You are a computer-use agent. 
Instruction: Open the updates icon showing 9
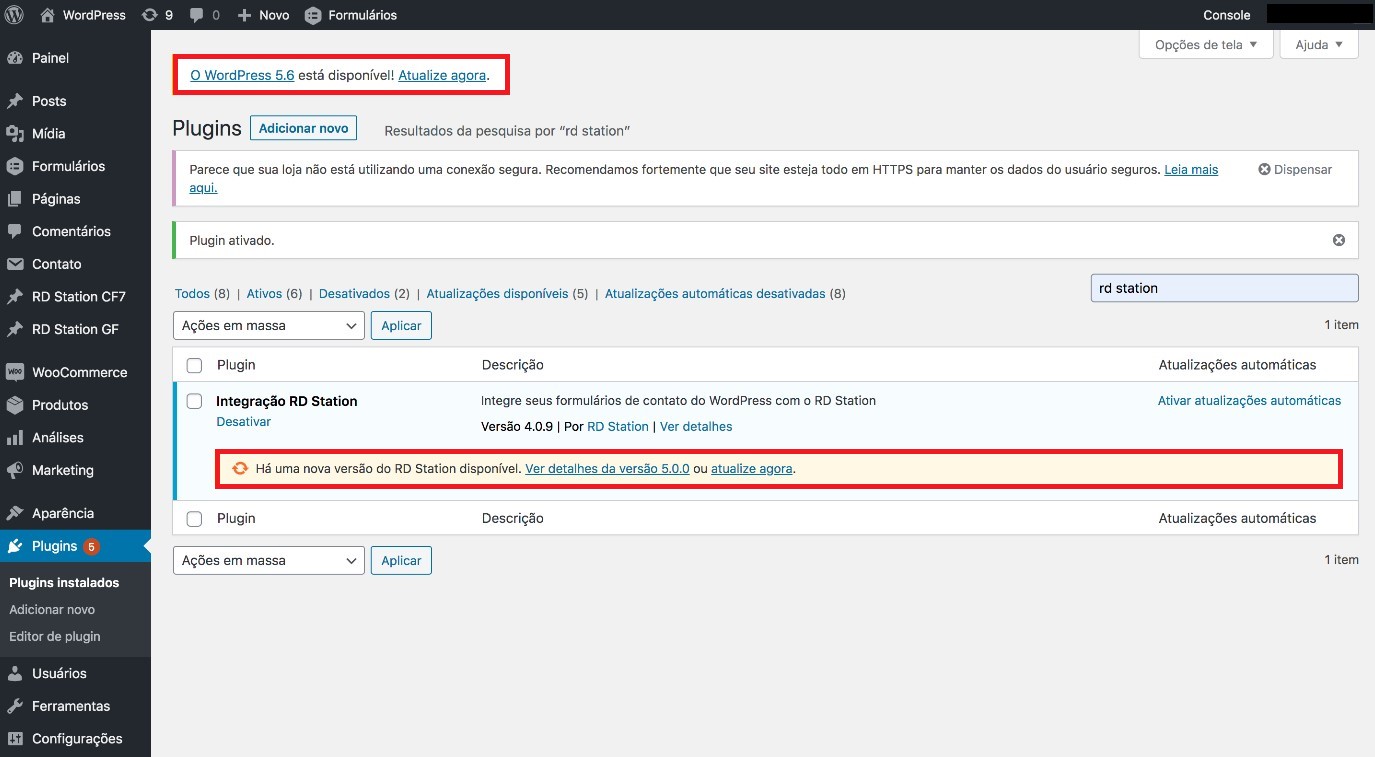(x=150, y=15)
